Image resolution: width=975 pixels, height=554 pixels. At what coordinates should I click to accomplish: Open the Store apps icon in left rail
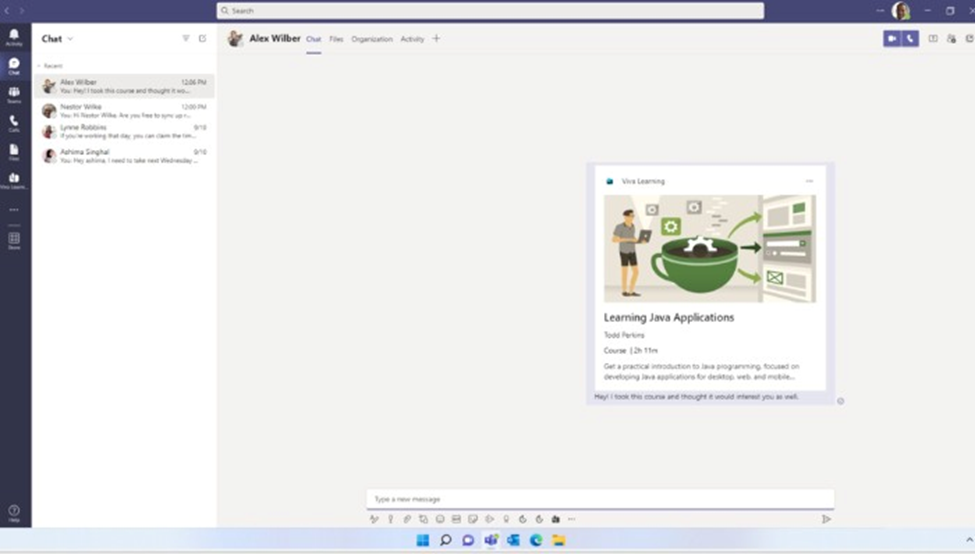coord(14,241)
